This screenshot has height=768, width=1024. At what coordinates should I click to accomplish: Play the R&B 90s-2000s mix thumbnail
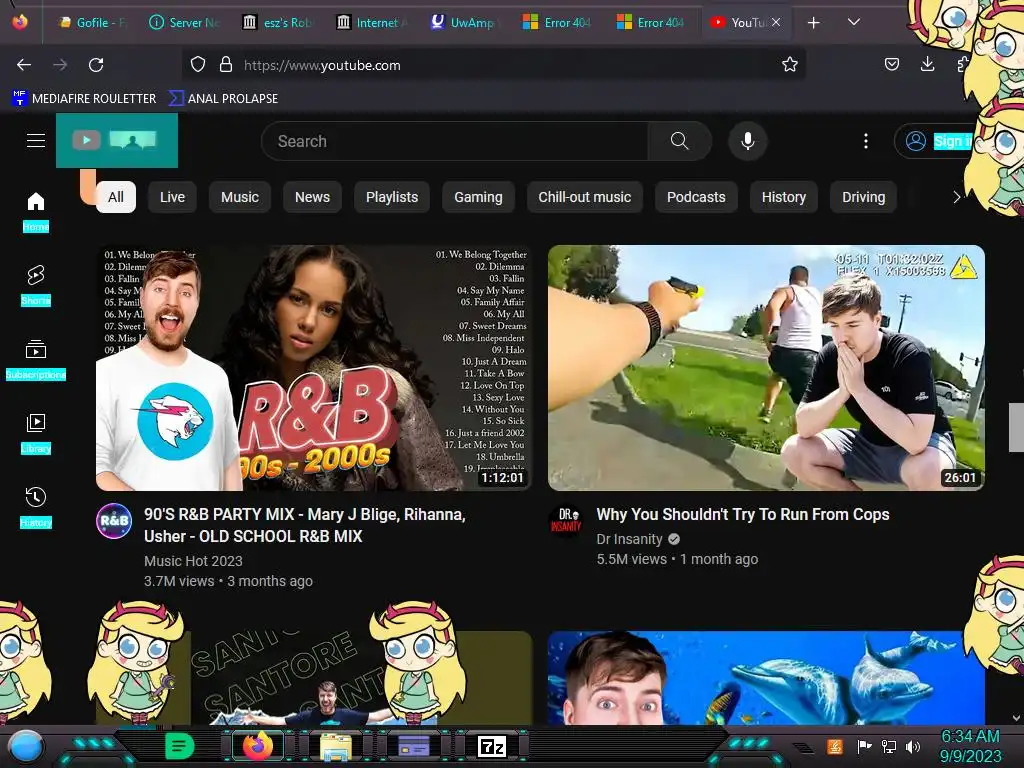[x=314, y=368]
